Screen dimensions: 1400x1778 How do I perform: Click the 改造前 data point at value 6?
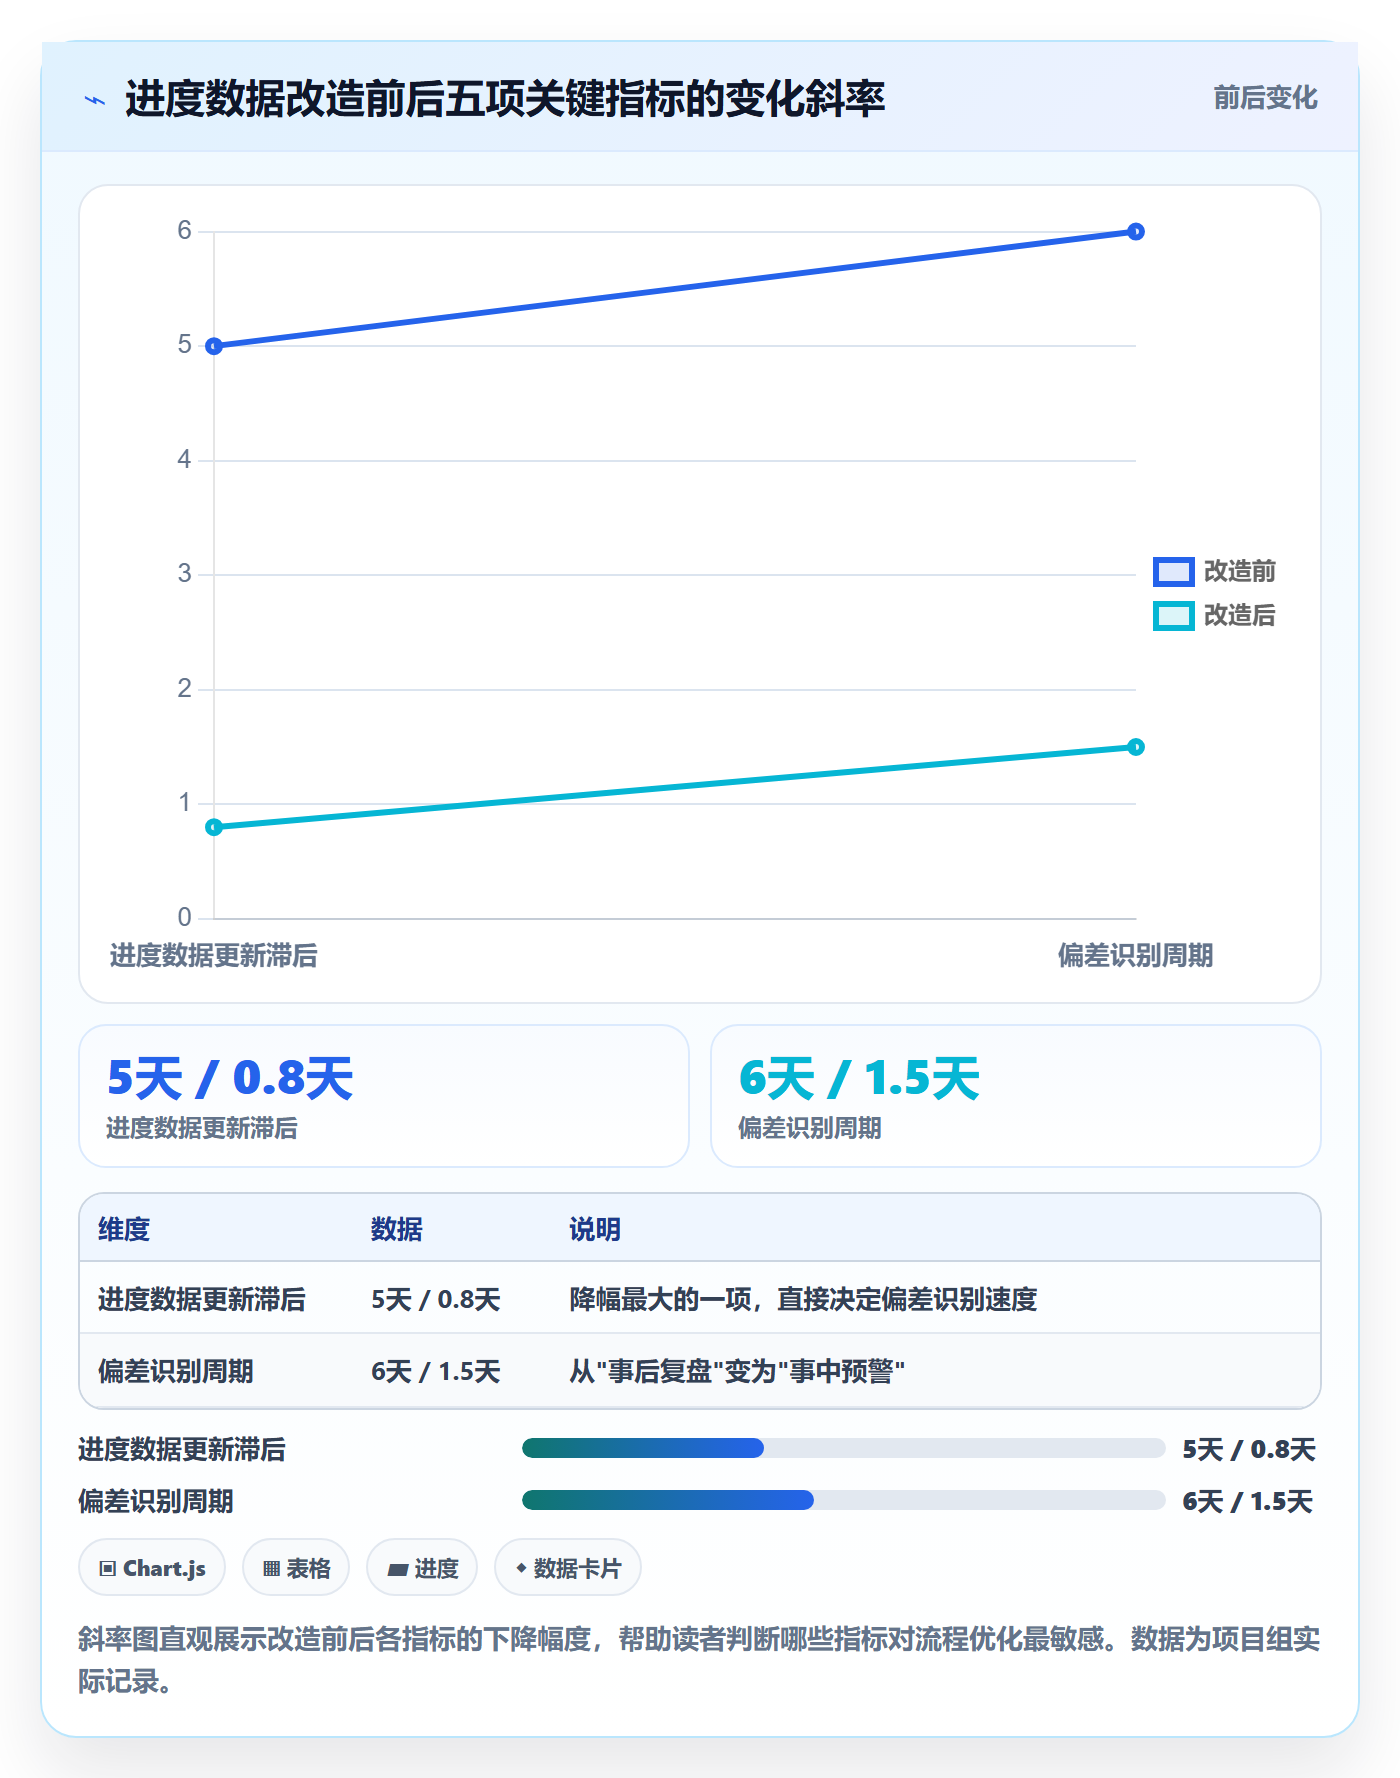pyautogui.click(x=1136, y=232)
